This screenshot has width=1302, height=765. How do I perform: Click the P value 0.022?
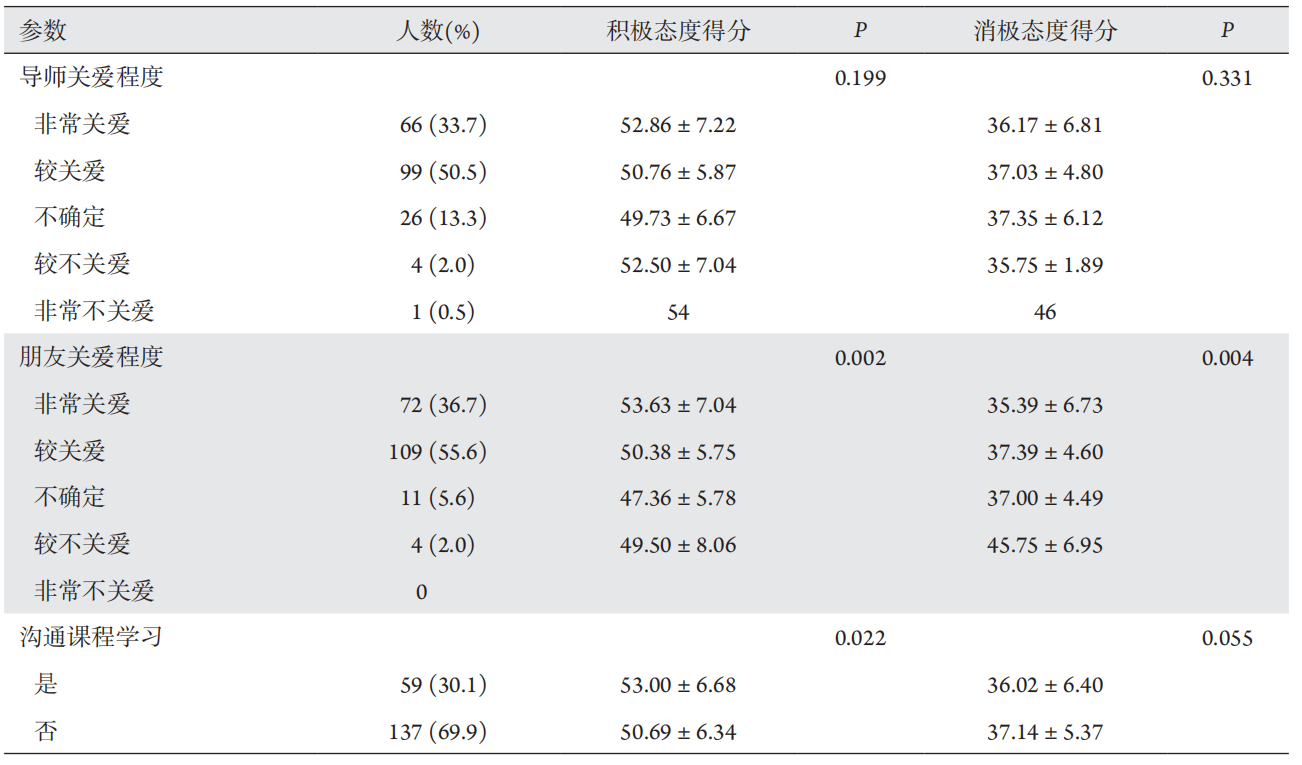pos(860,638)
